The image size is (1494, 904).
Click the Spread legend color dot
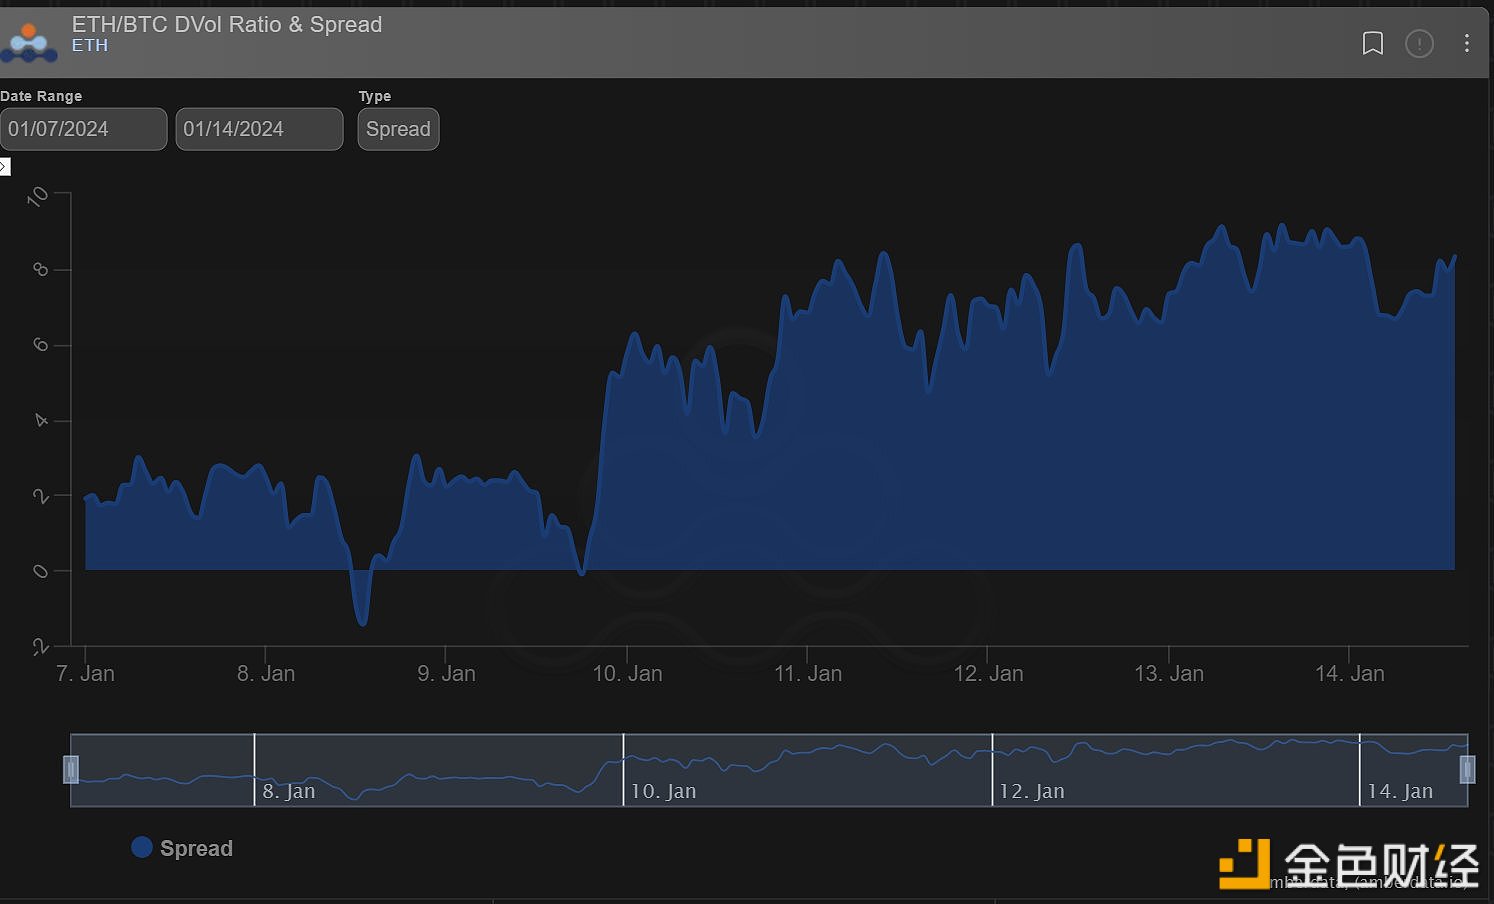click(x=142, y=847)
